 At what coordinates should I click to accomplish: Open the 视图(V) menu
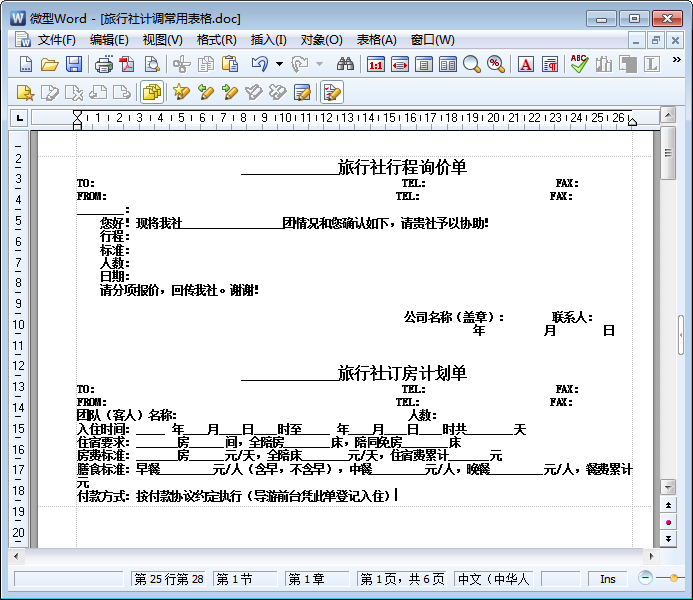pyautogui.click(x=163, y=40)
